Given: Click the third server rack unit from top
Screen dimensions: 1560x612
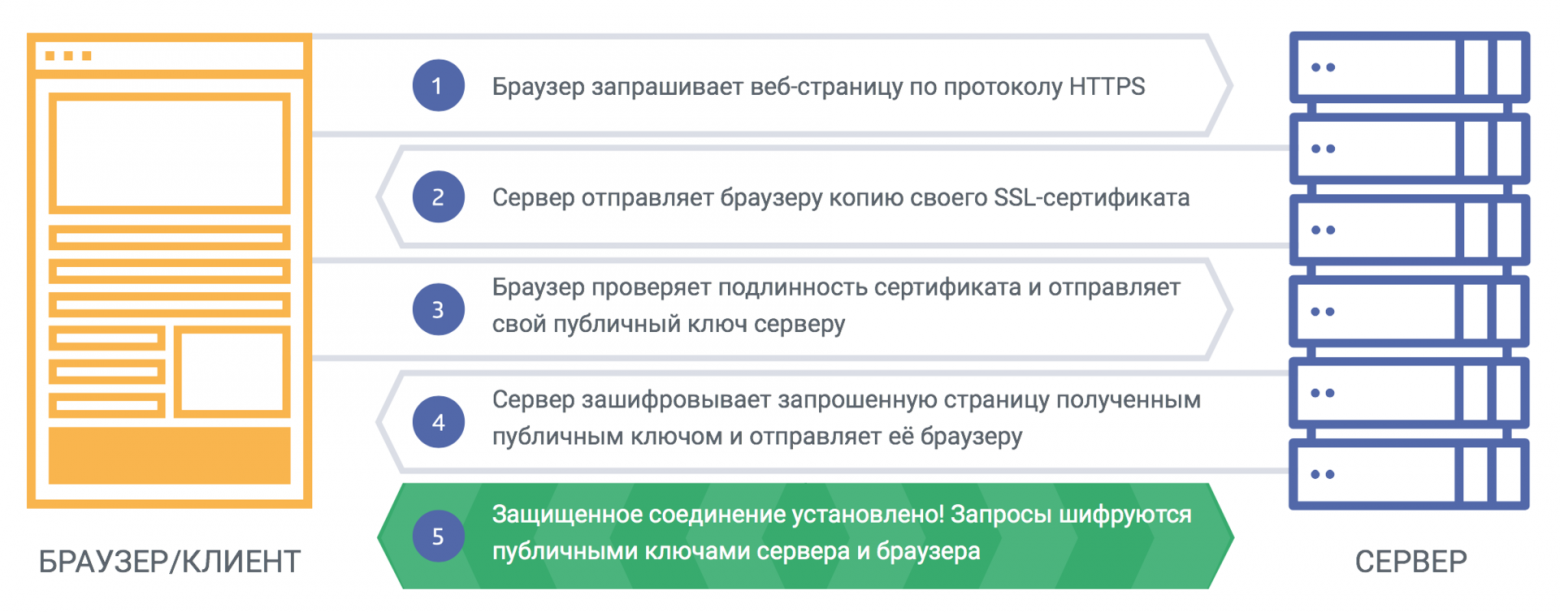Looking at the screenshot, I should pyautogui.click(x=1408, y=230).
